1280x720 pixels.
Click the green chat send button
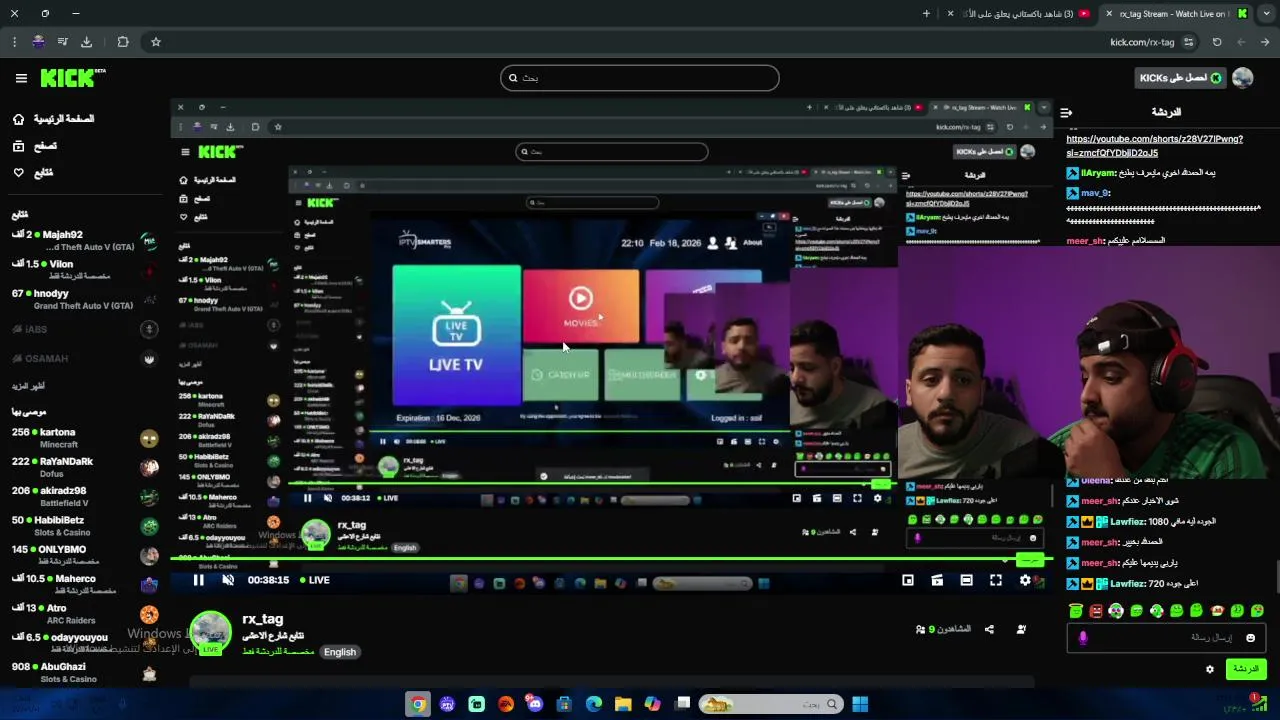[x=1246, y=669]
